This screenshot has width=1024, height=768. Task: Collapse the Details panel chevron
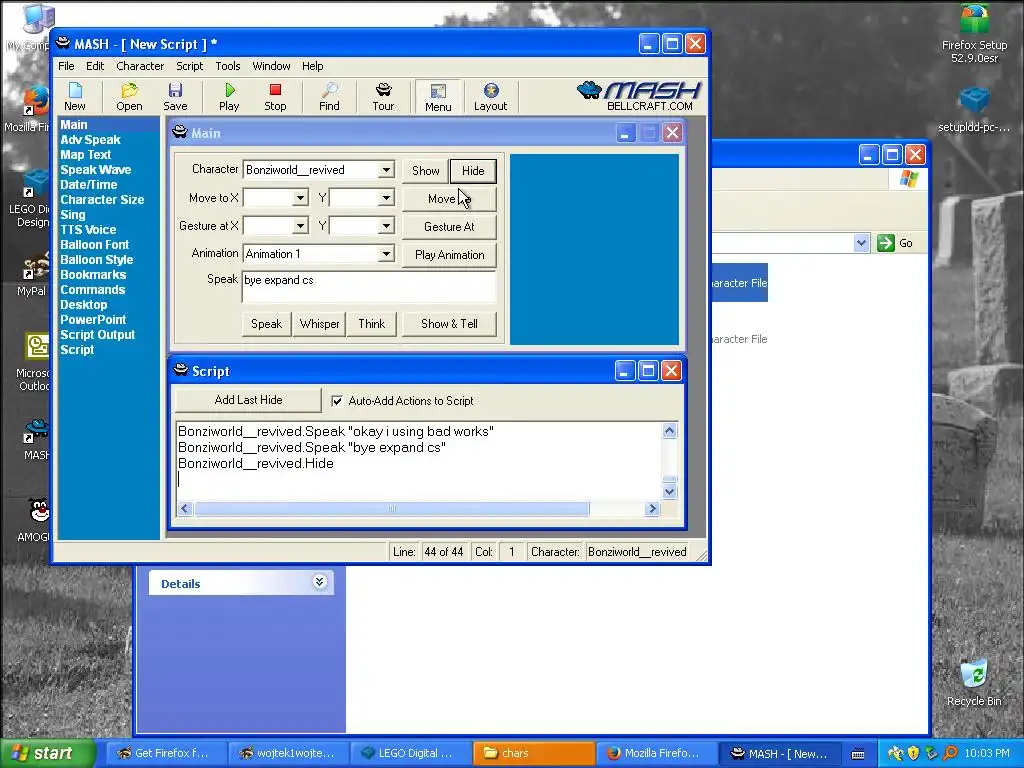319,582
